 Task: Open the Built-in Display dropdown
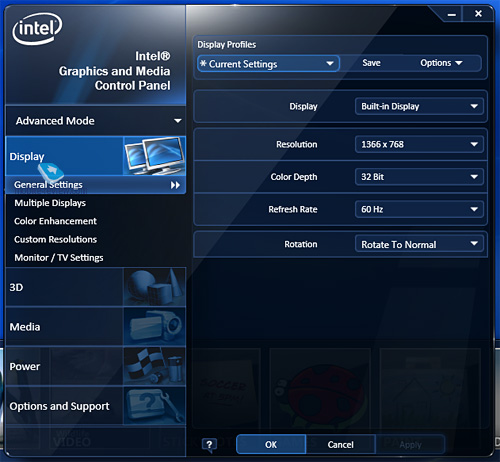419,106
